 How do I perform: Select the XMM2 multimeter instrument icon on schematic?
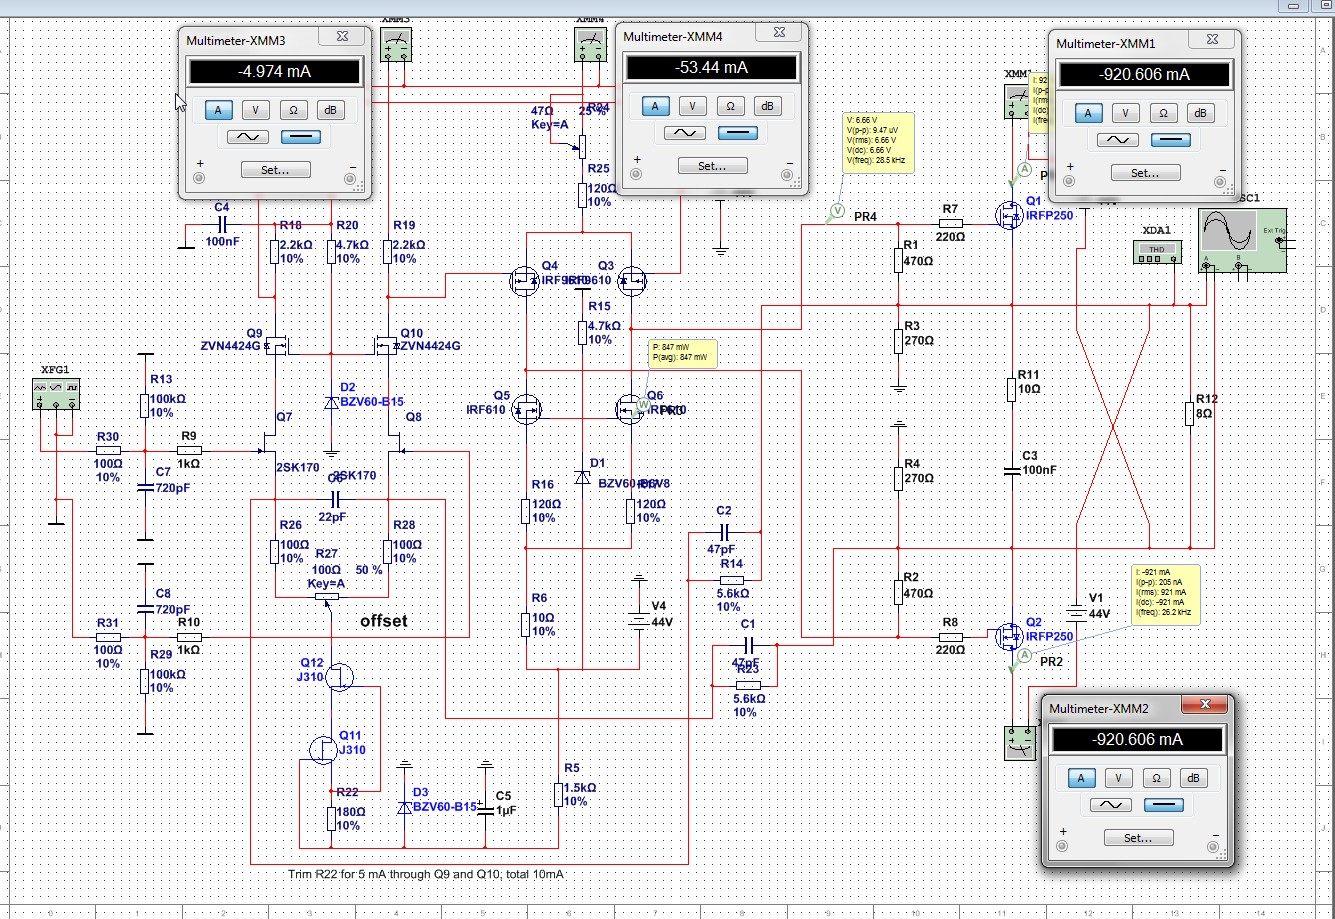[x=1020, y=742]
